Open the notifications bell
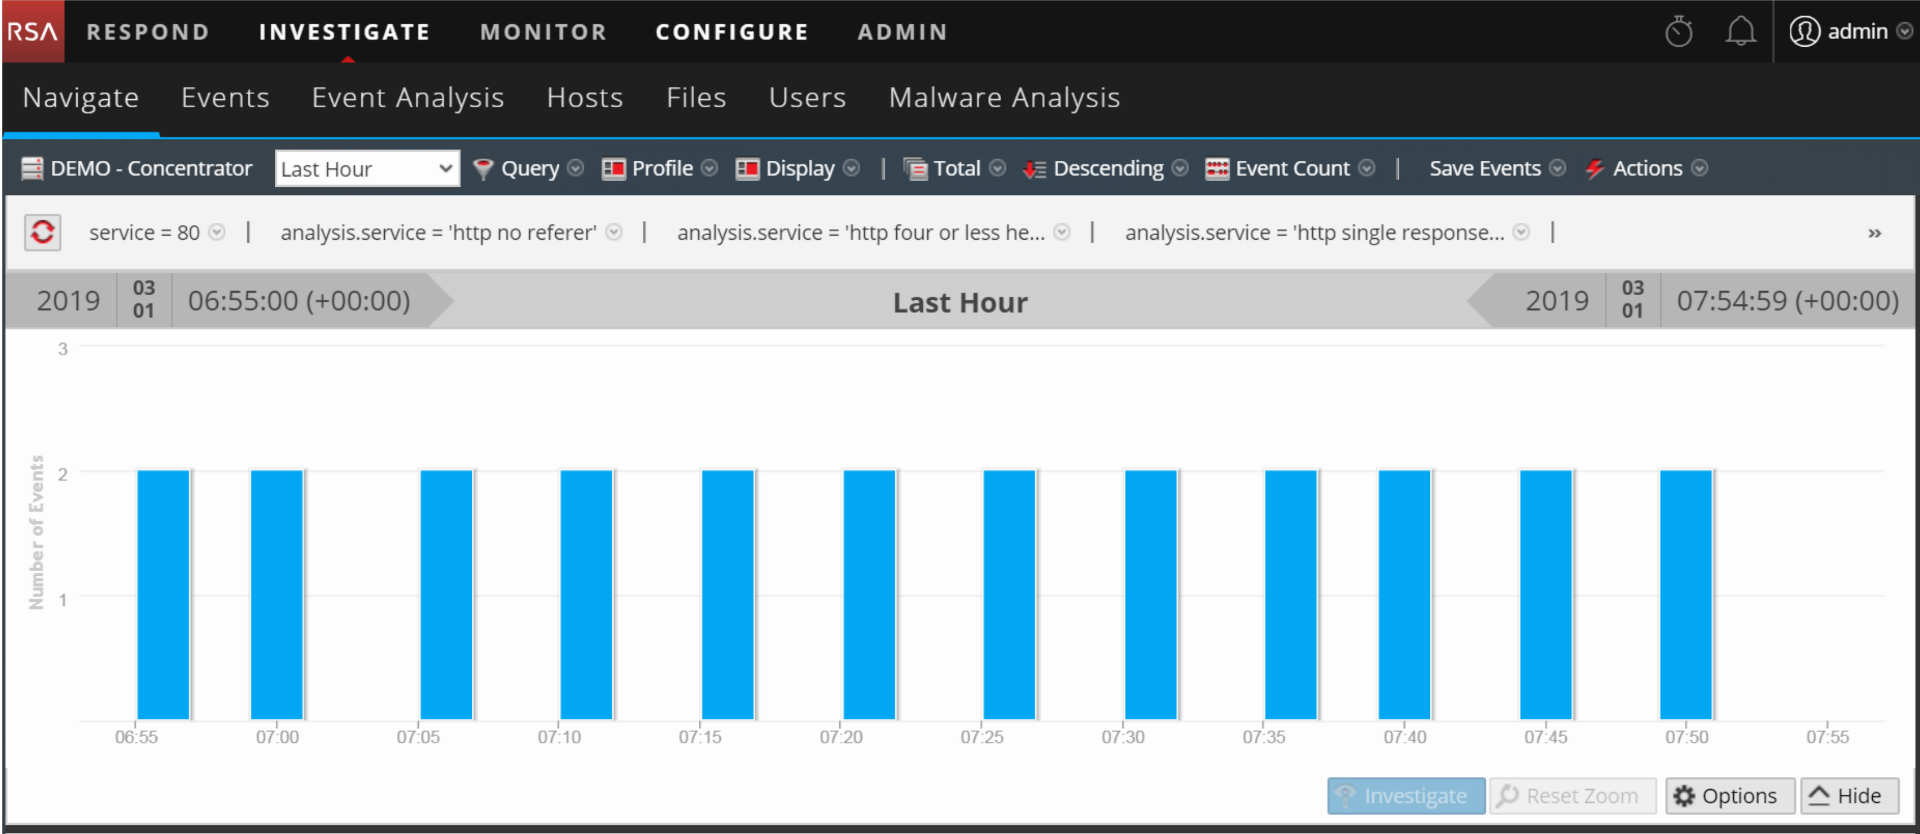This screenshot has width=1920, height=834. coord(1740,32)
